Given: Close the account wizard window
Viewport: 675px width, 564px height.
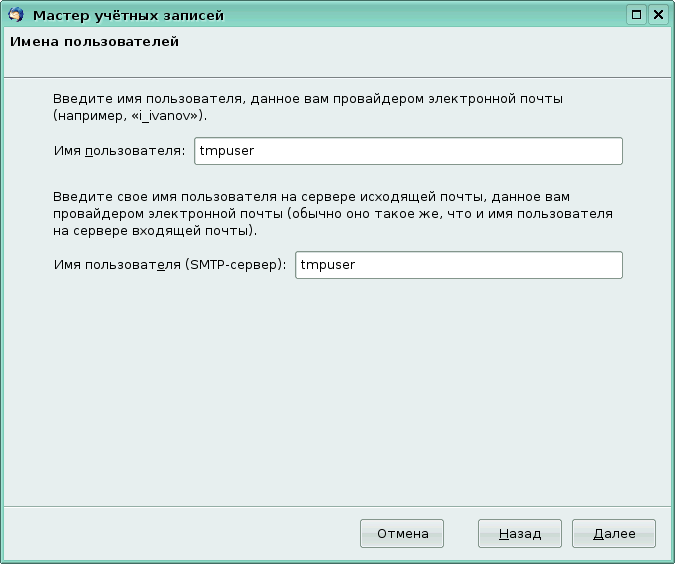Looking at the screenshot, I should coord(658,15).
